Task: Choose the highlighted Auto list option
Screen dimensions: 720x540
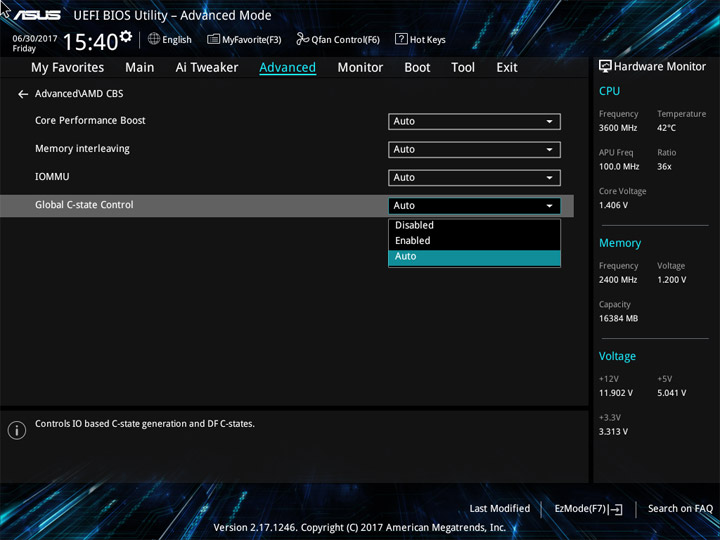Action: 474,257
